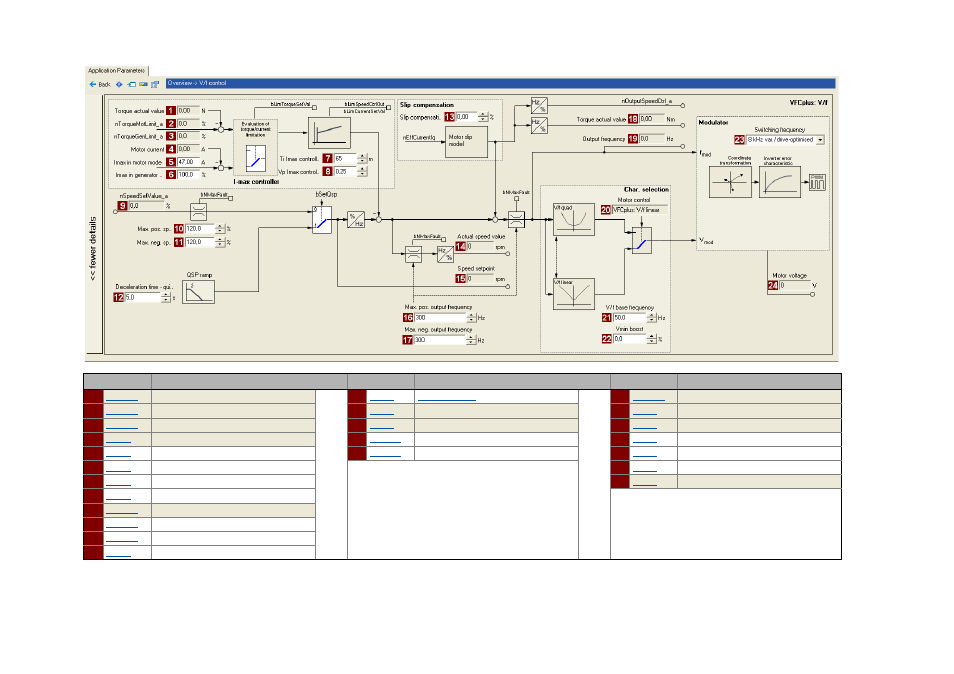Open the Inverter error characteristic block
Screen dimensions: 954x674
point(779,182)
